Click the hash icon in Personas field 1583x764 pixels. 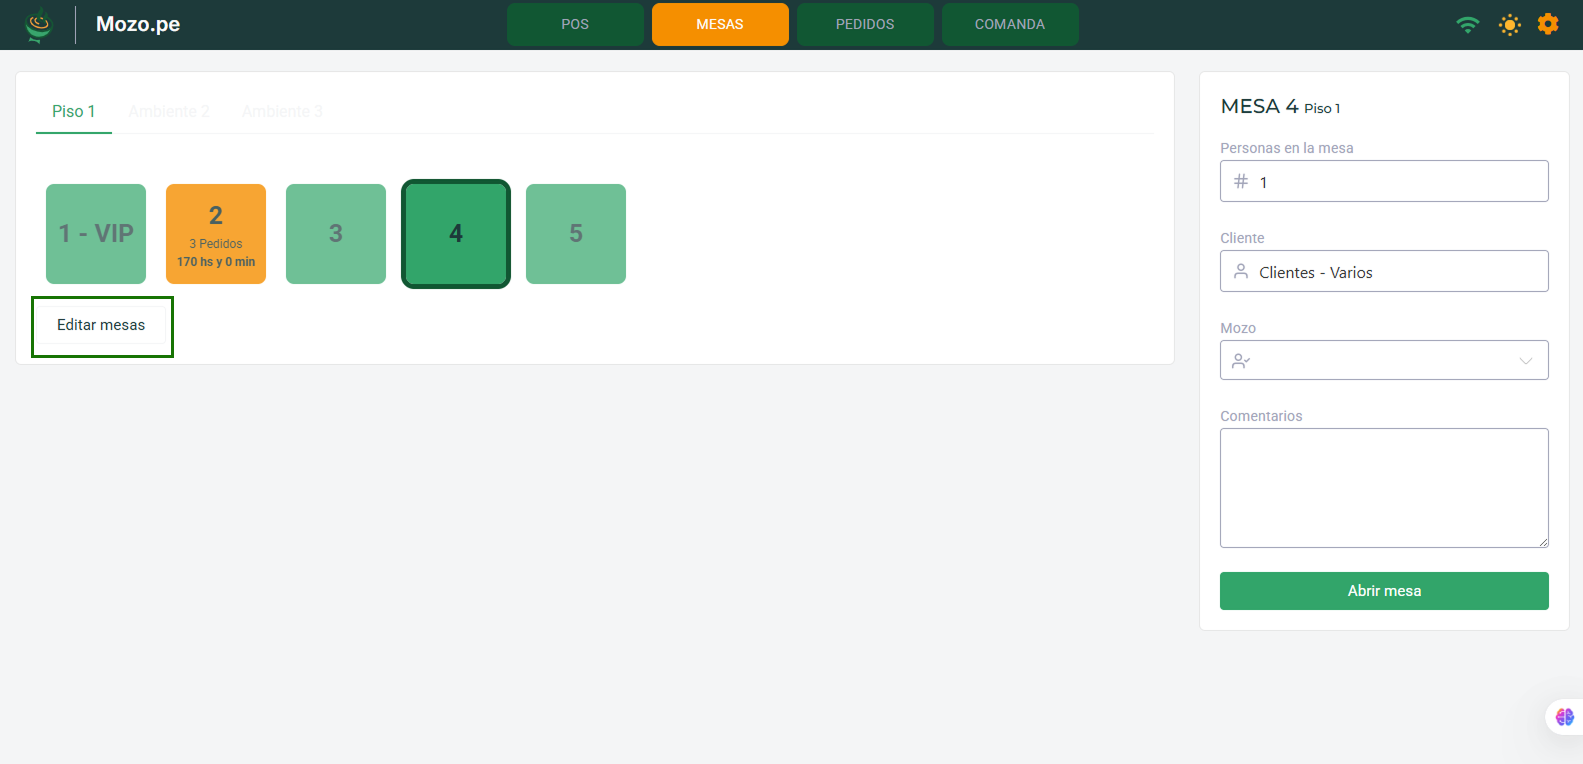click(x=1241, y=181)
